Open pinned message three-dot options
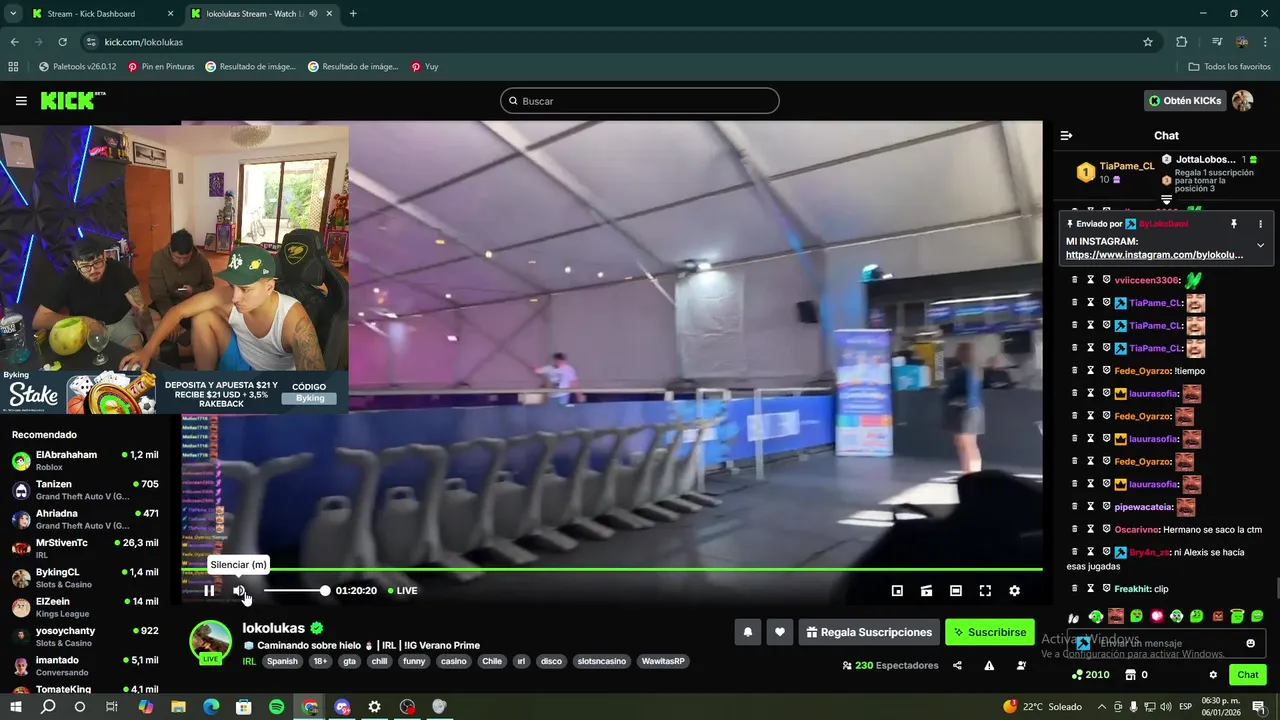 coord(1260,224)
